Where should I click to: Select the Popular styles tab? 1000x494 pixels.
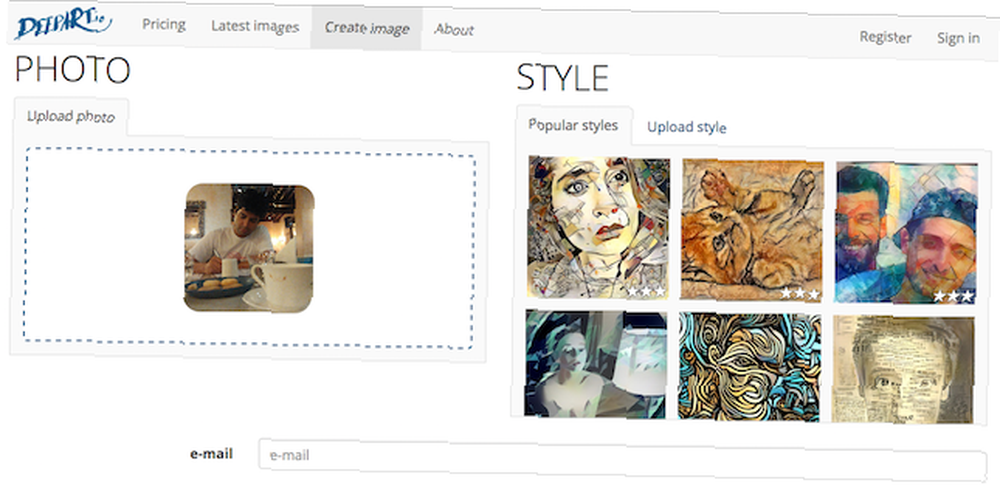coord(573,125)
